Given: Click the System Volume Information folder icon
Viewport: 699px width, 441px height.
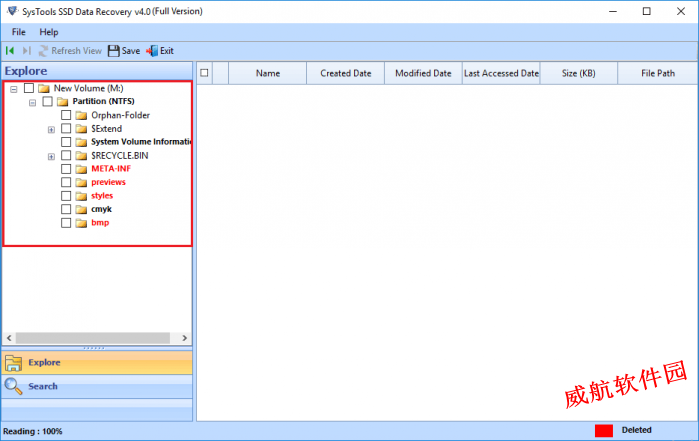Looking at the screenshot, I should [x=81, y=142].
